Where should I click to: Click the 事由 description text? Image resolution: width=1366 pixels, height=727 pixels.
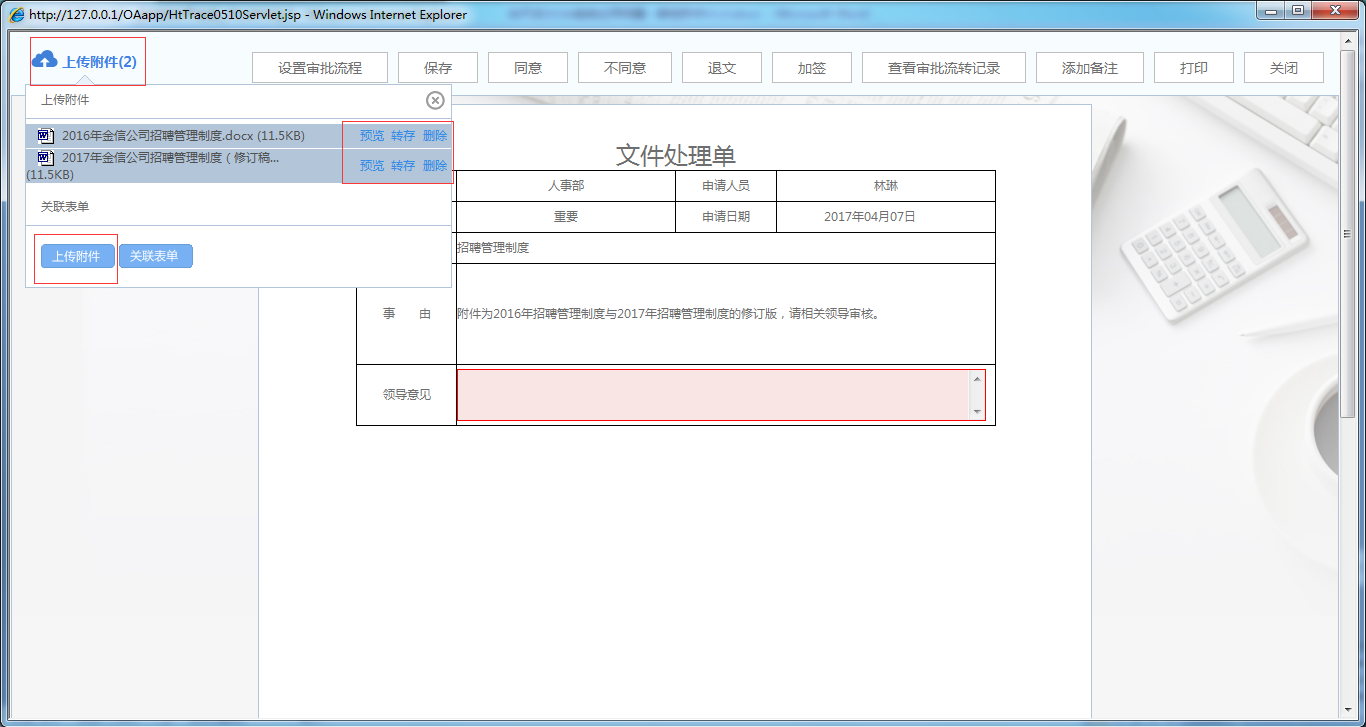pos(668,314)
